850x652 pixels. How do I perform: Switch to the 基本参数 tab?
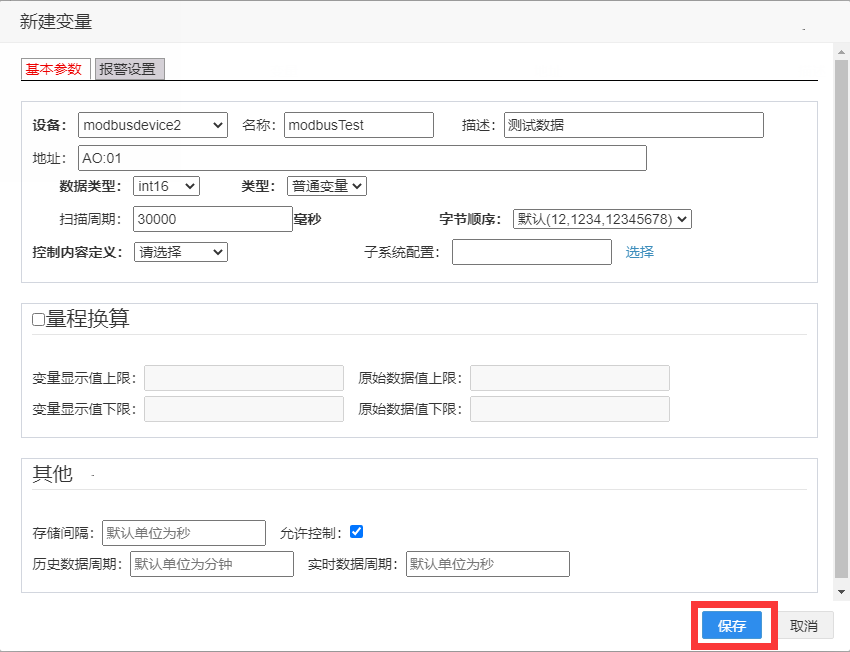(x=55, y=69)
